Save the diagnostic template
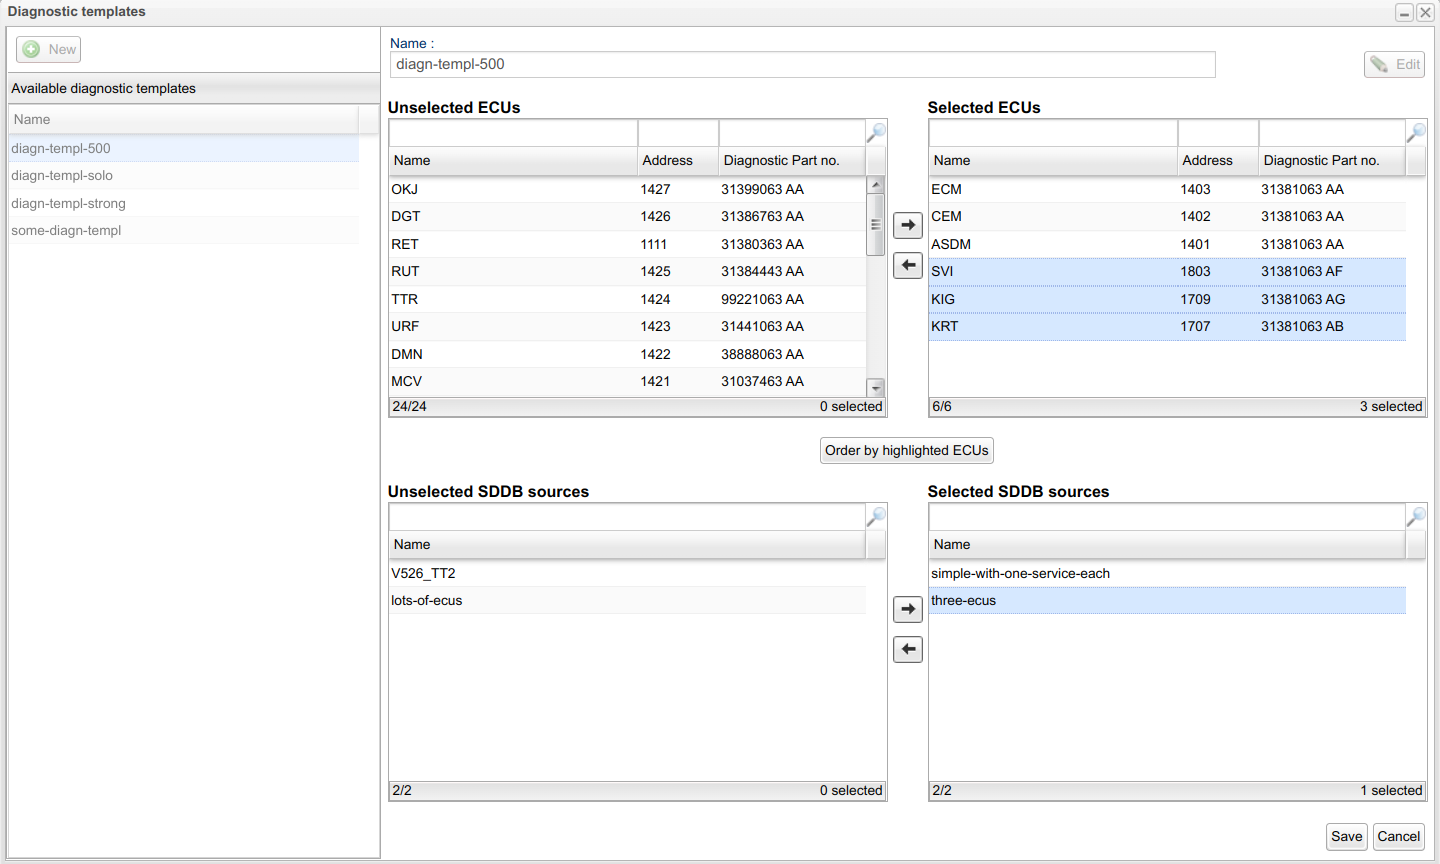 click(x=1346, y=837)
